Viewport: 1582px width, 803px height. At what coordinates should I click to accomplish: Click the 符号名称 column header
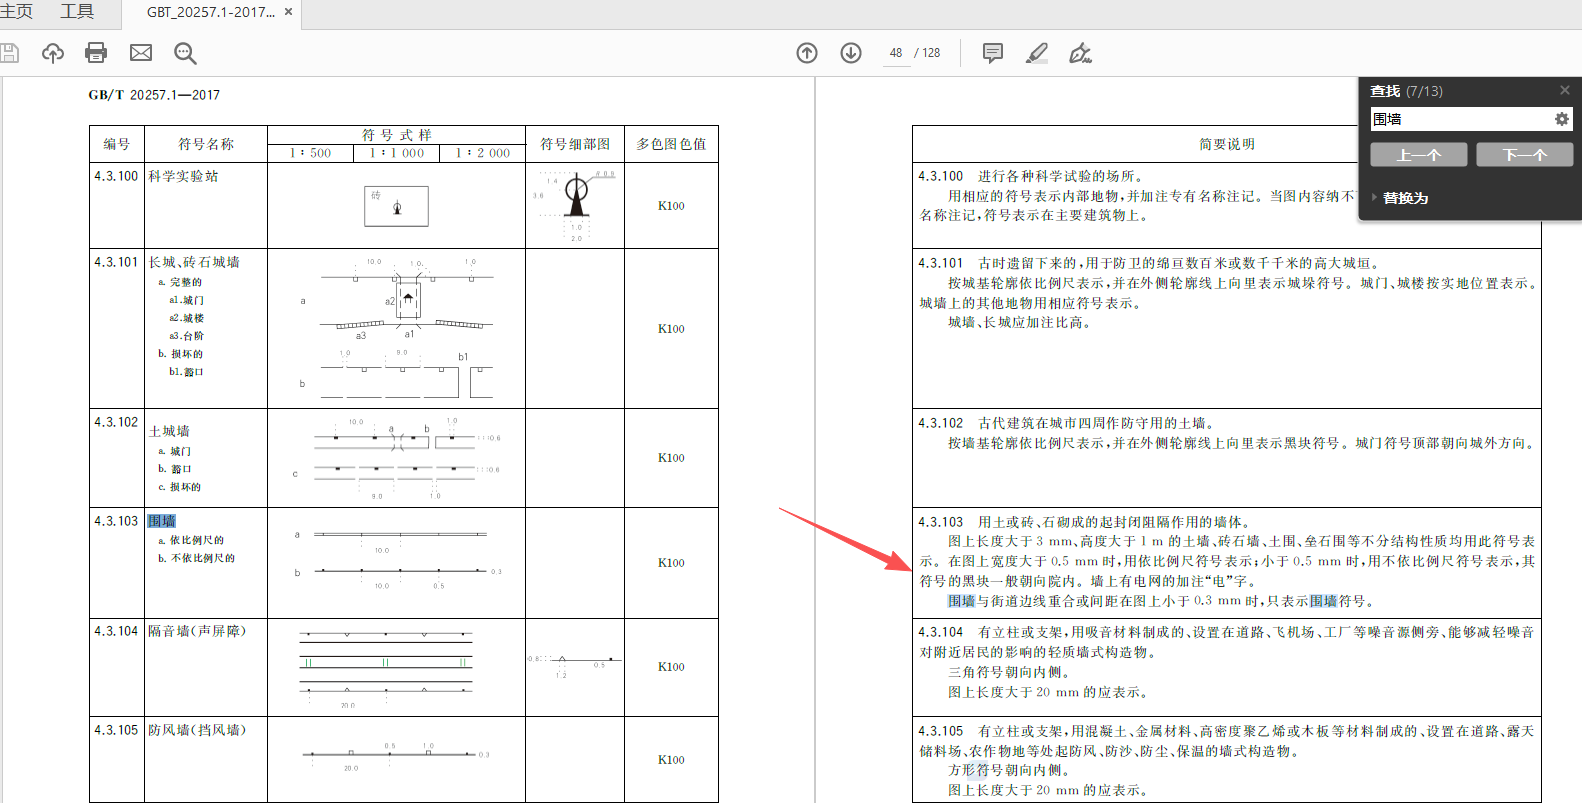coord(206,144)
